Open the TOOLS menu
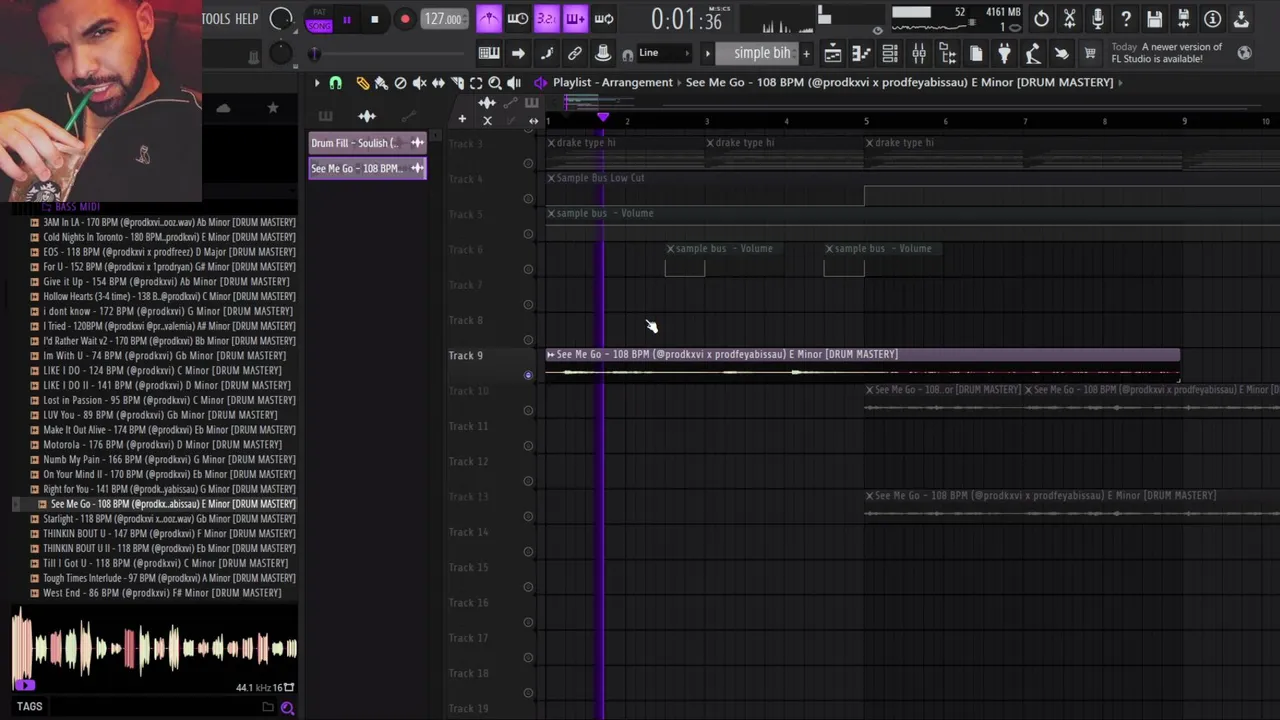 [x=215, y=19]
